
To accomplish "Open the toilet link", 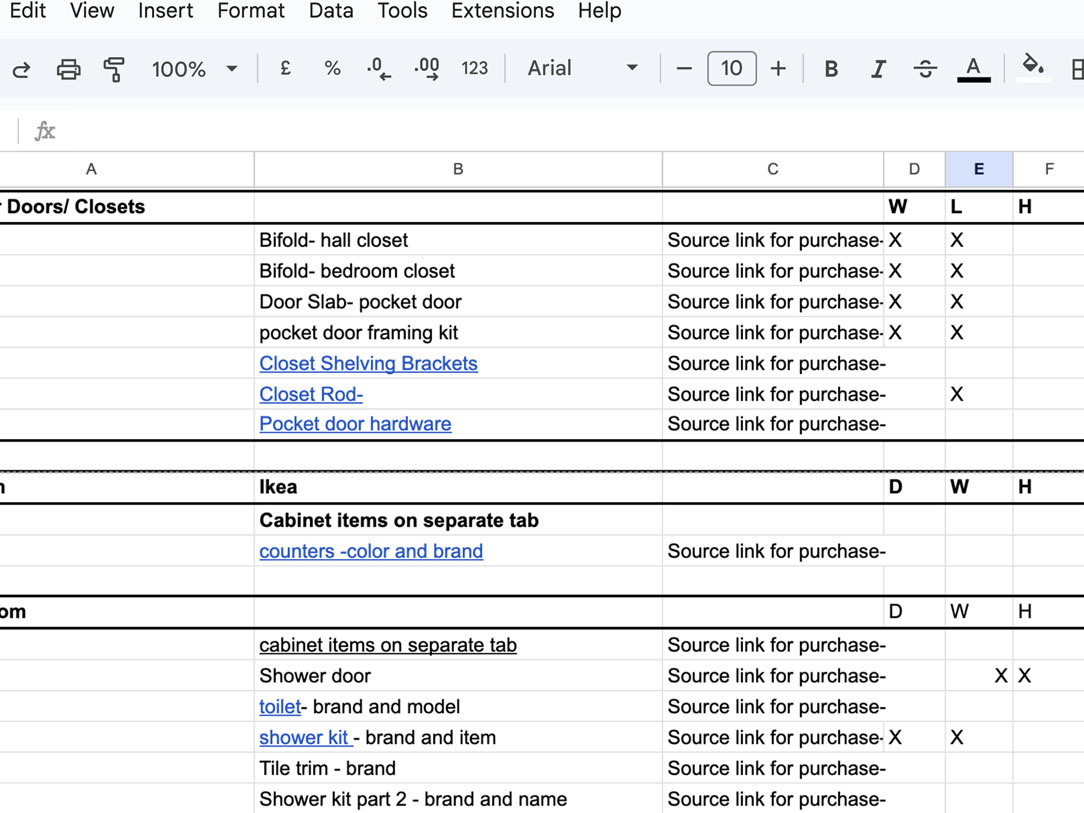I will click(x=280, y=707).
